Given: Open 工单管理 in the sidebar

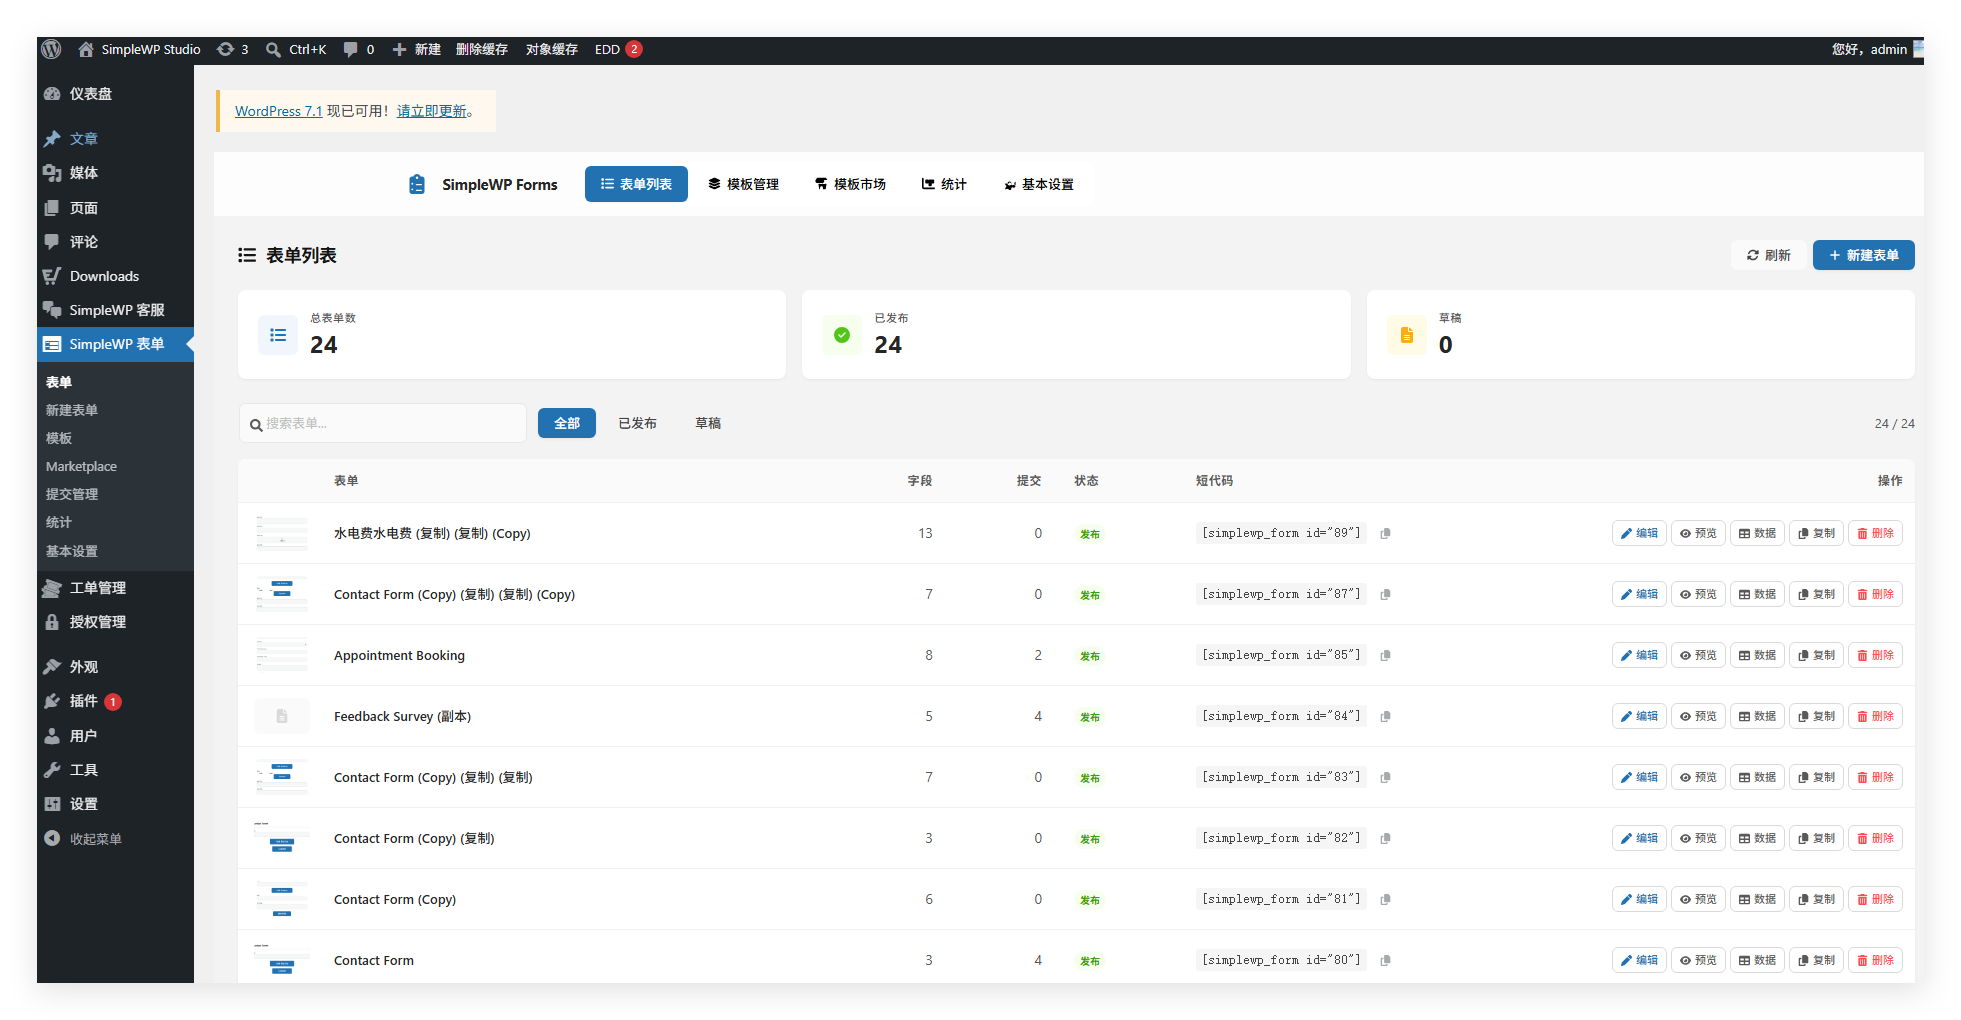Looking at the screenshot, I should point(115,588).
